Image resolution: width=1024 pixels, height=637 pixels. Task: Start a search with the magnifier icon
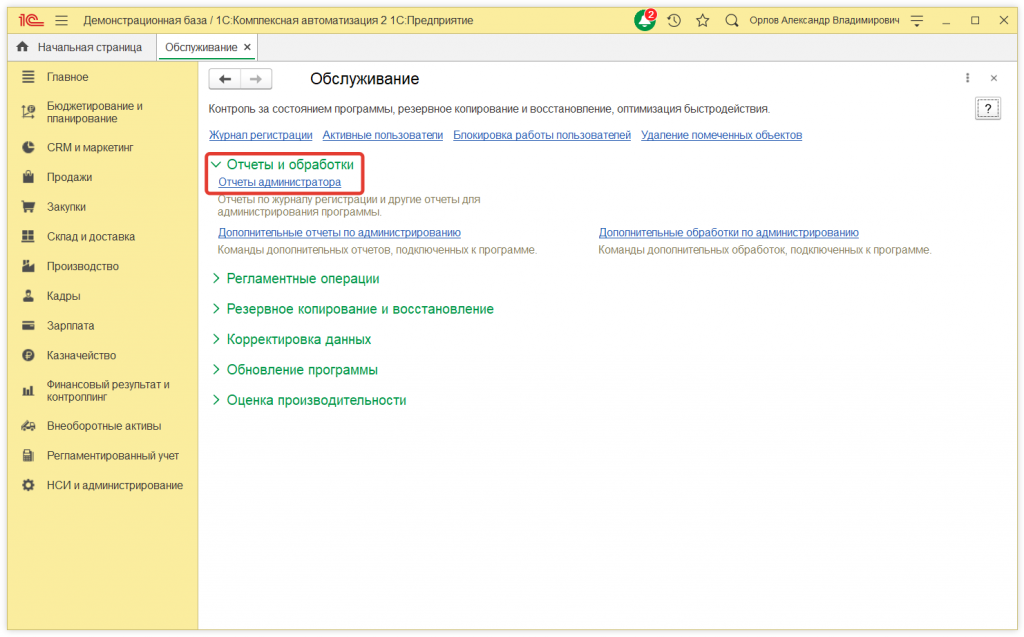[x=729, y=19]
